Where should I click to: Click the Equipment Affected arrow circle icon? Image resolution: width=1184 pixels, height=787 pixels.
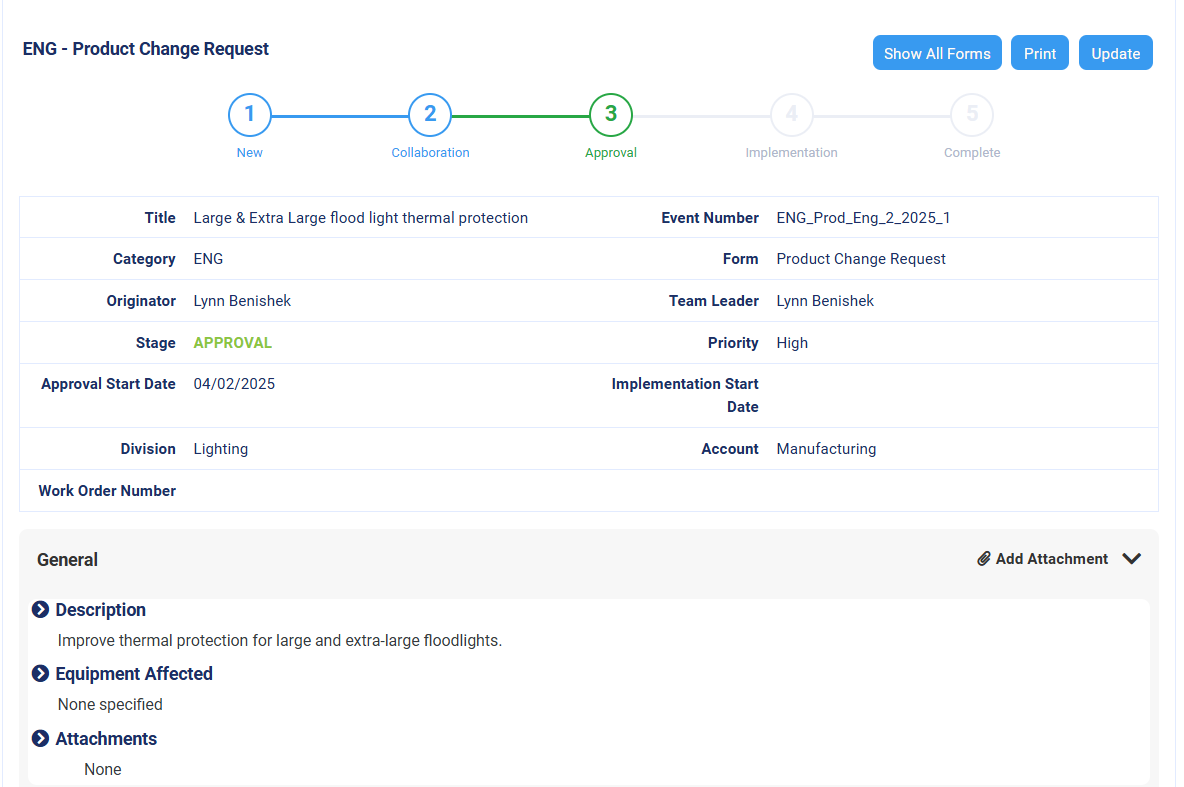pos(41,674)
